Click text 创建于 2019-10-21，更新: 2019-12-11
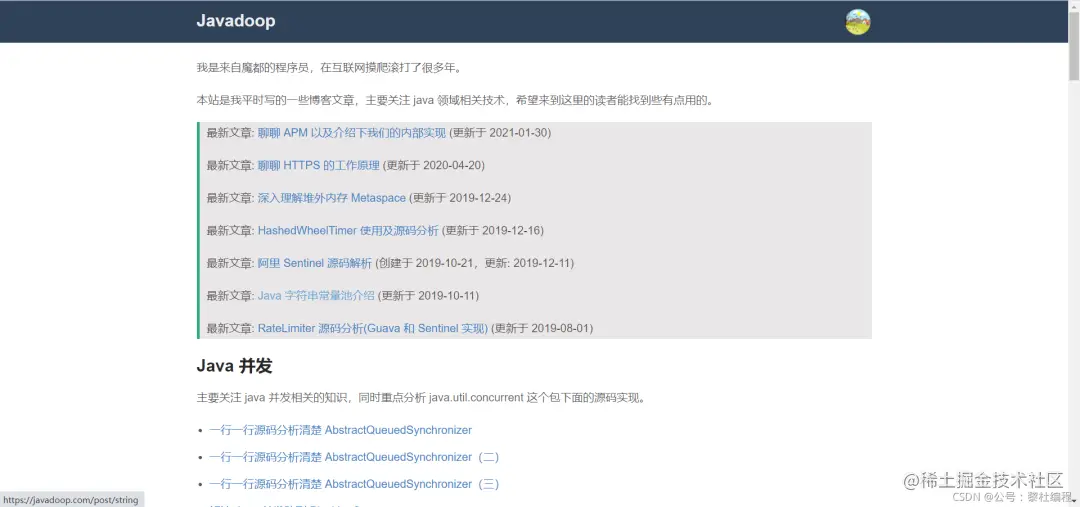The image size is (1080, 507). [x=475, y=263]
